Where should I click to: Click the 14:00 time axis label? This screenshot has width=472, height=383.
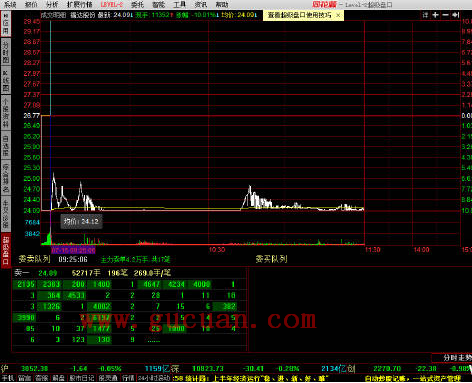coord(421,250)
